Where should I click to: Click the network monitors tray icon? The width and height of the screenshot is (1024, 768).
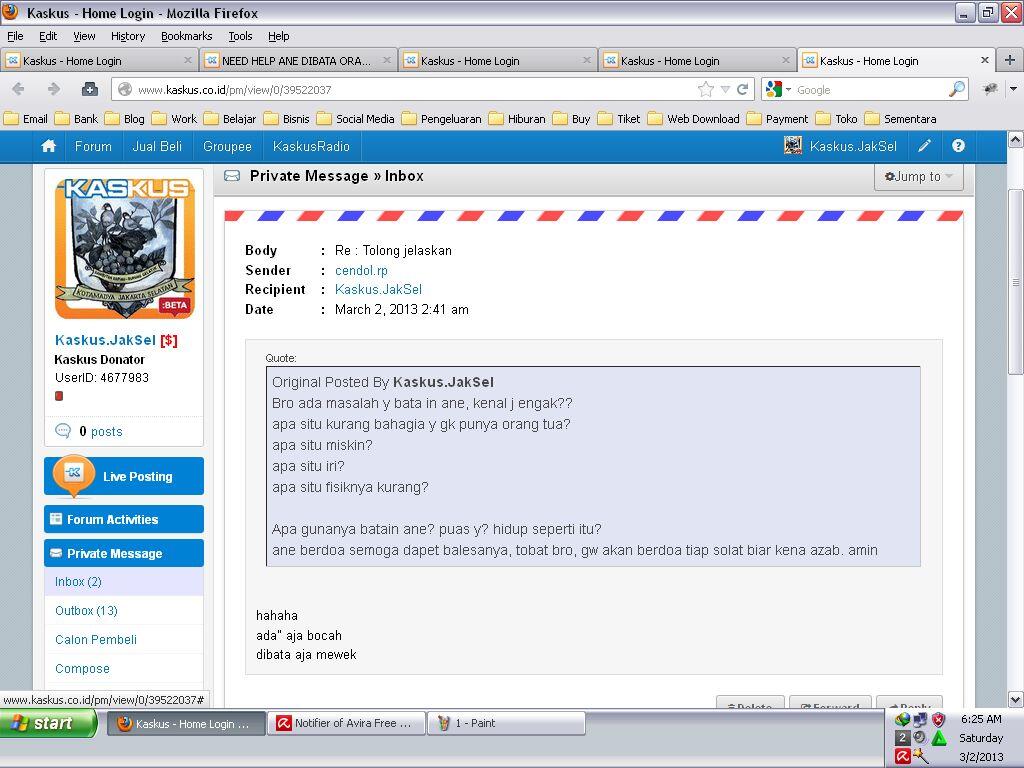coord(920,720)
